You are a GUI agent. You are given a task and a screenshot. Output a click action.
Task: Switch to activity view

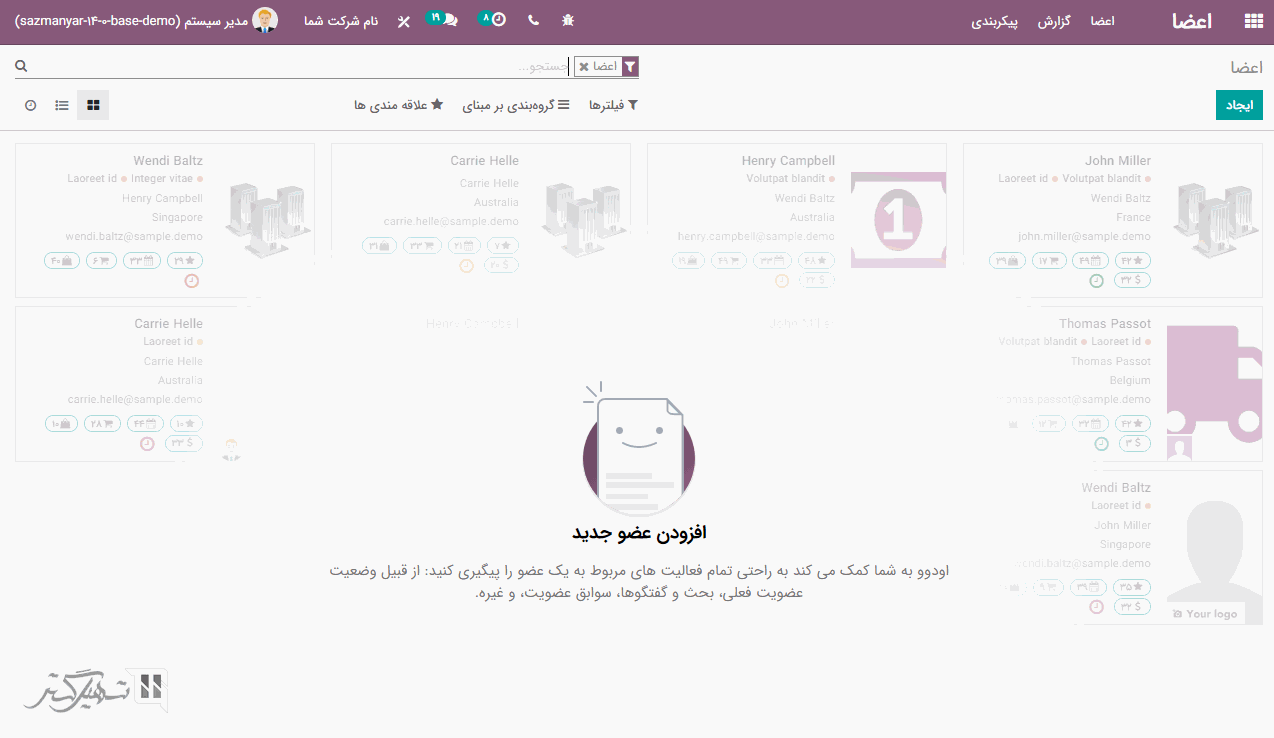[30, 105]
